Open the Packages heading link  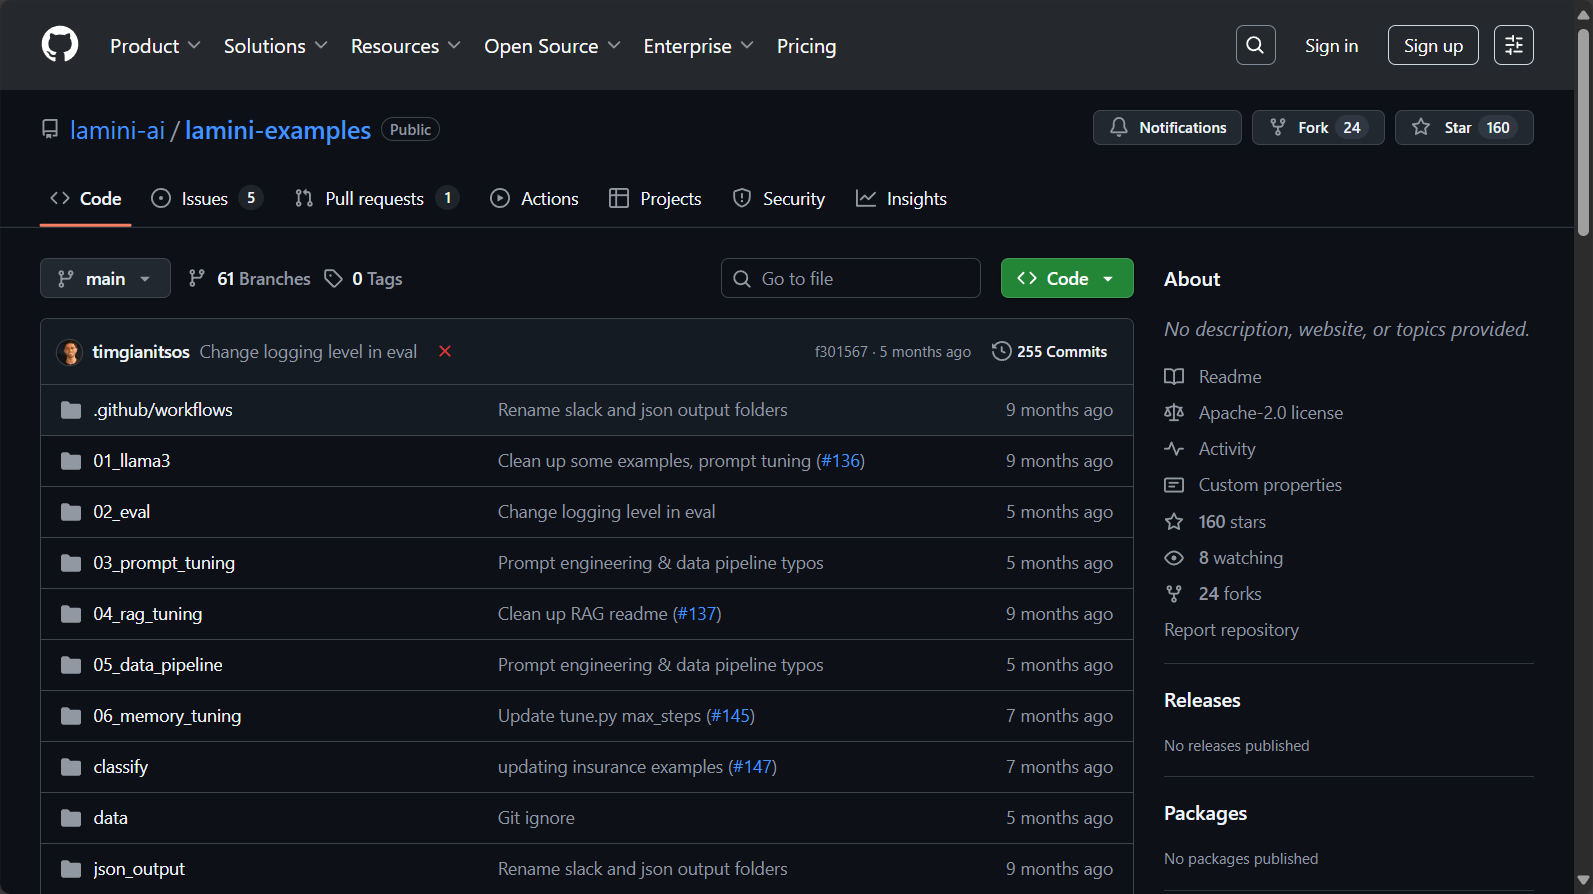point(1205,813)
